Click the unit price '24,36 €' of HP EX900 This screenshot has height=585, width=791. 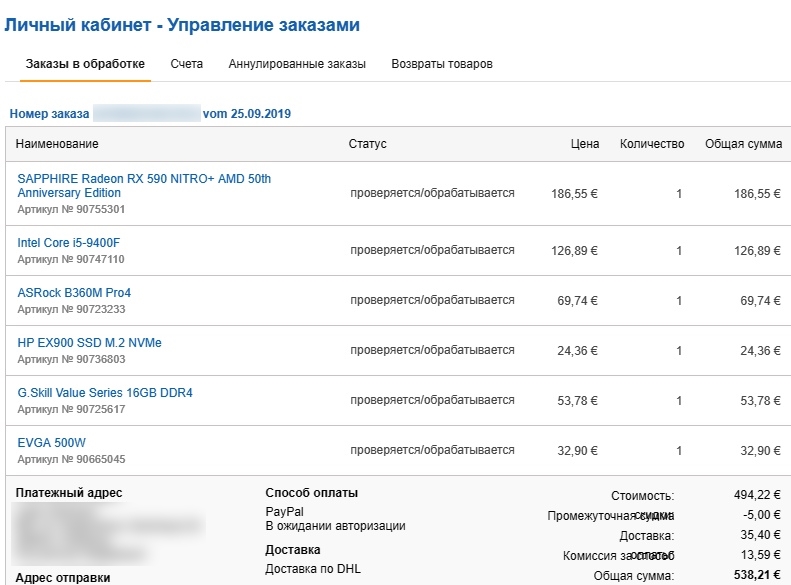tap(577, 350)
